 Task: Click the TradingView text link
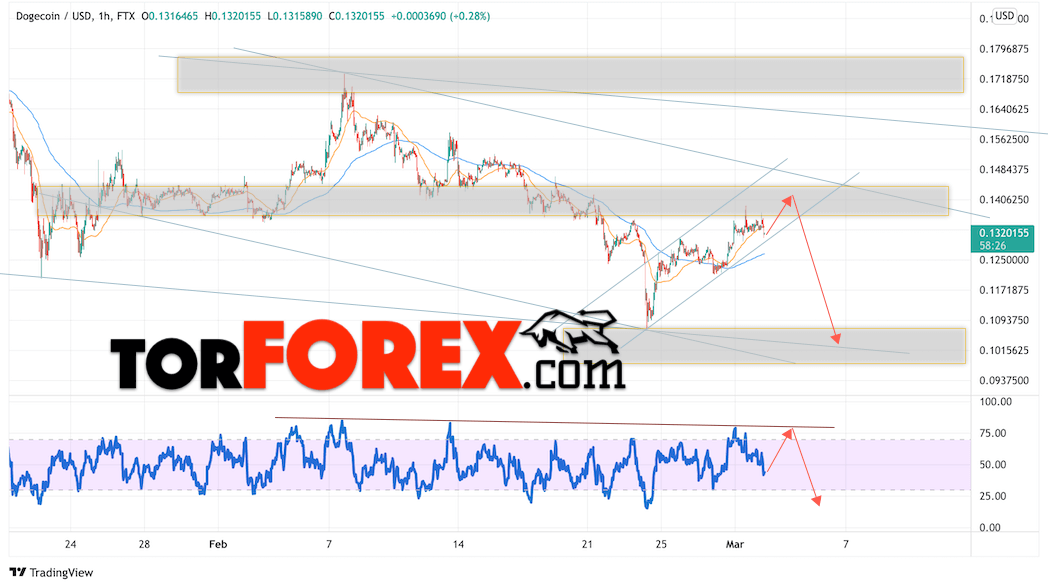(x=61, y=573)
